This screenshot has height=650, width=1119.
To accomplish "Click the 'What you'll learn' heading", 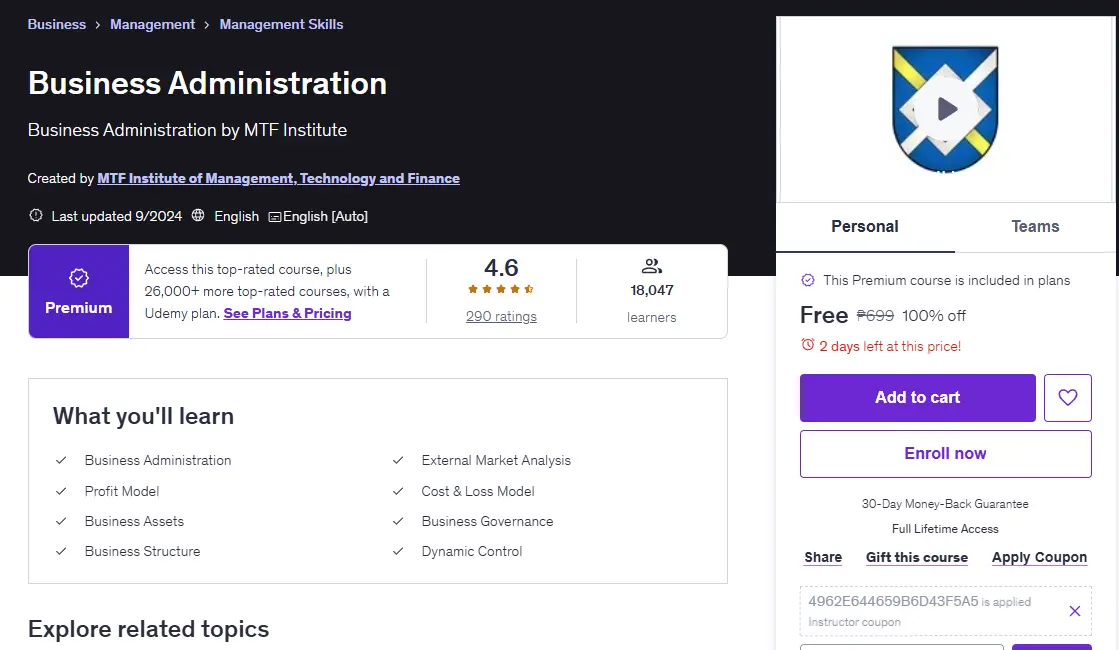I will 143,416.
